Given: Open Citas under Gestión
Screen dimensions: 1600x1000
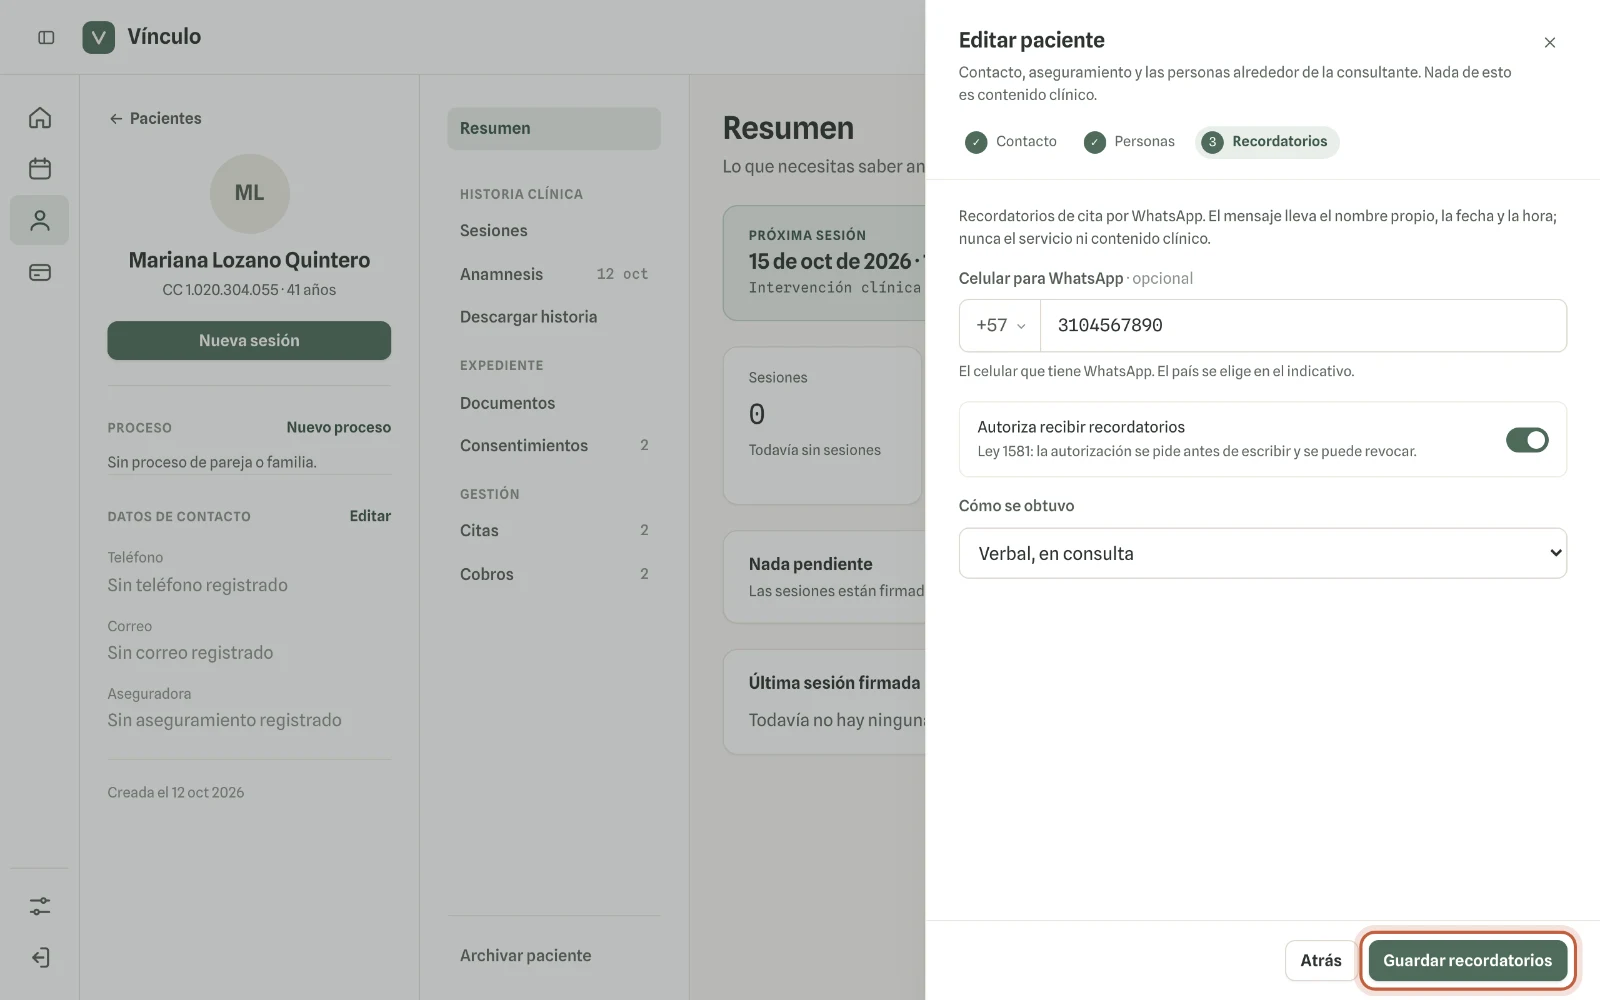Looking at the screenshot, I should [554, 530].
